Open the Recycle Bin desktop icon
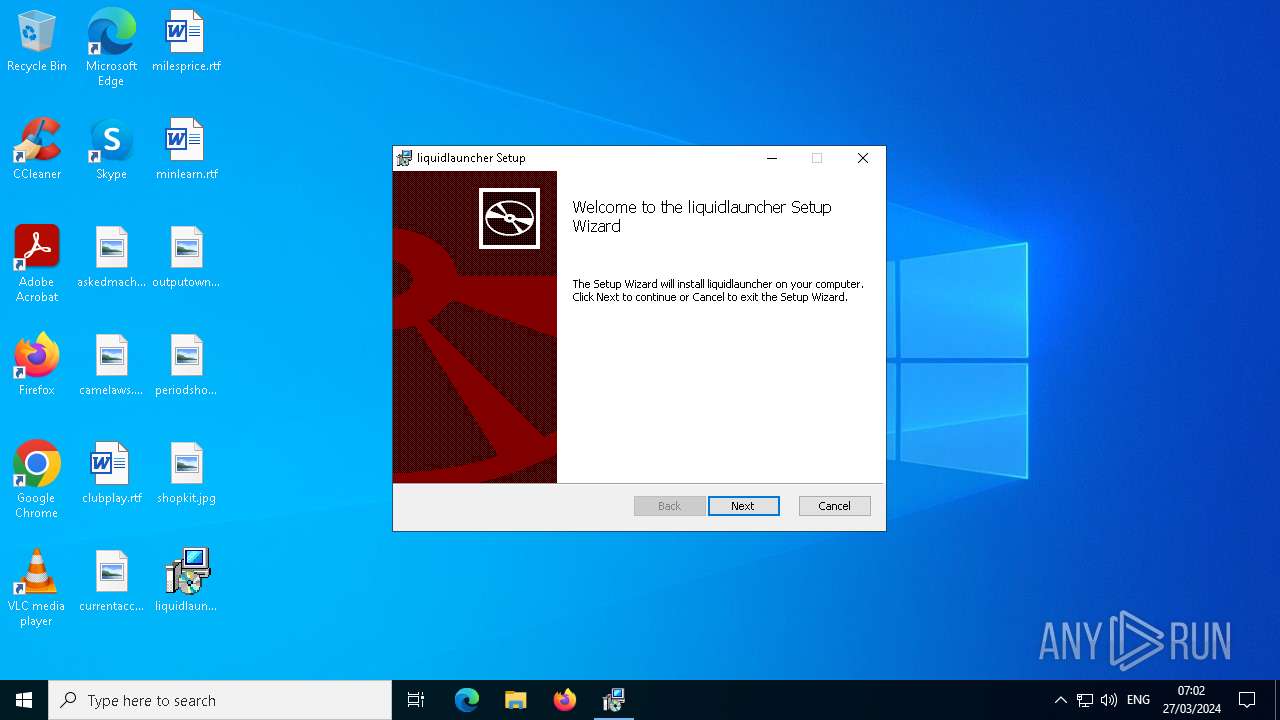The width and height of the screenshot is (1280, 720). point(37,42)
